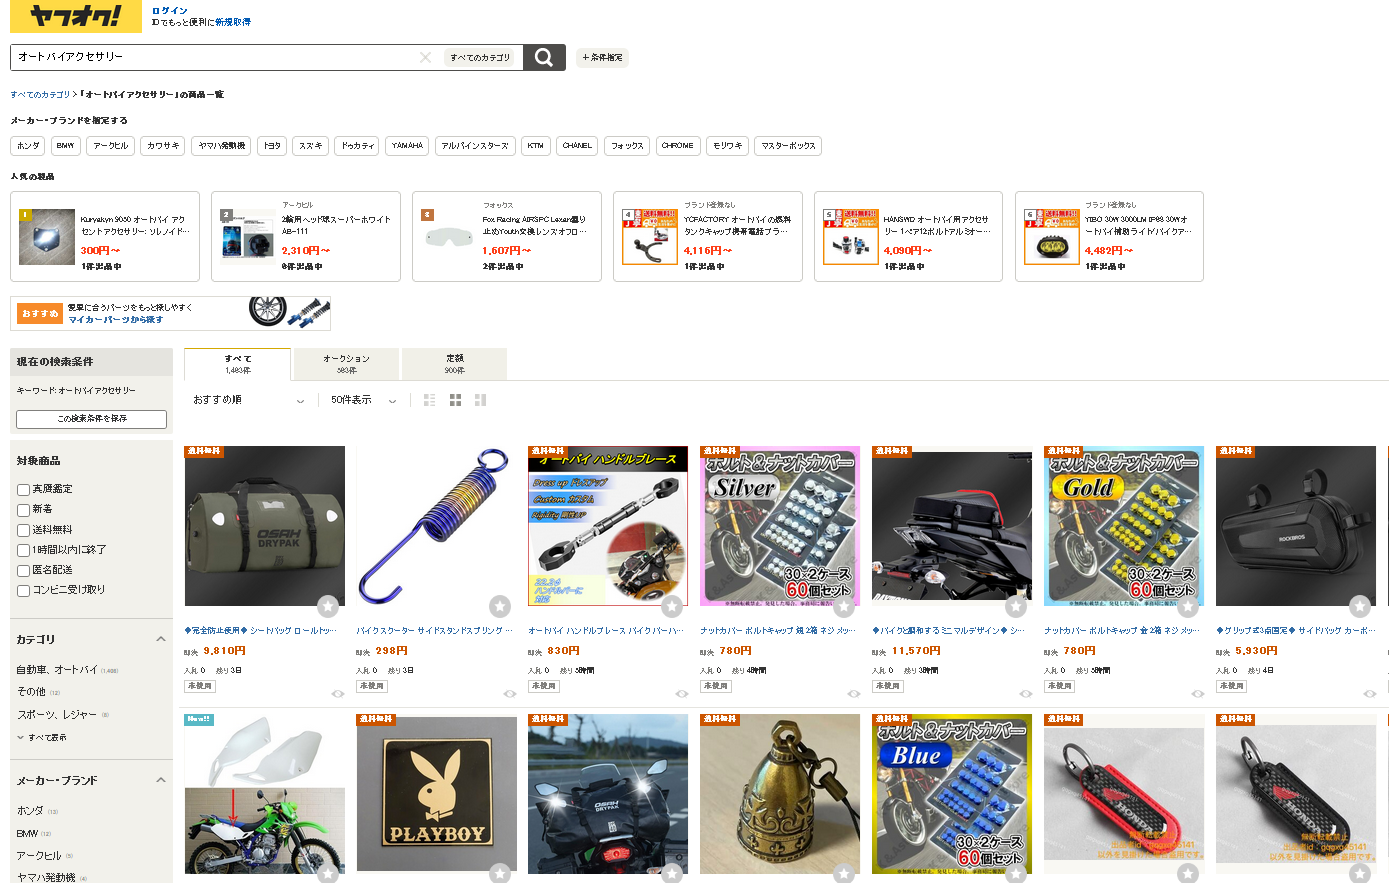Click the この検索条件を保存 button
The height and width of the screenshot is (883, 1389).
tap(91, 419)
